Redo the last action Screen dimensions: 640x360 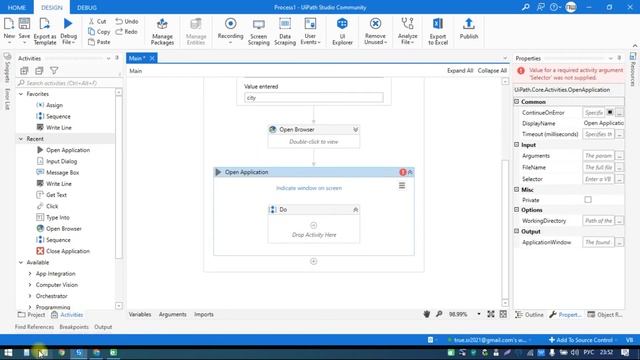coord(127,31)
